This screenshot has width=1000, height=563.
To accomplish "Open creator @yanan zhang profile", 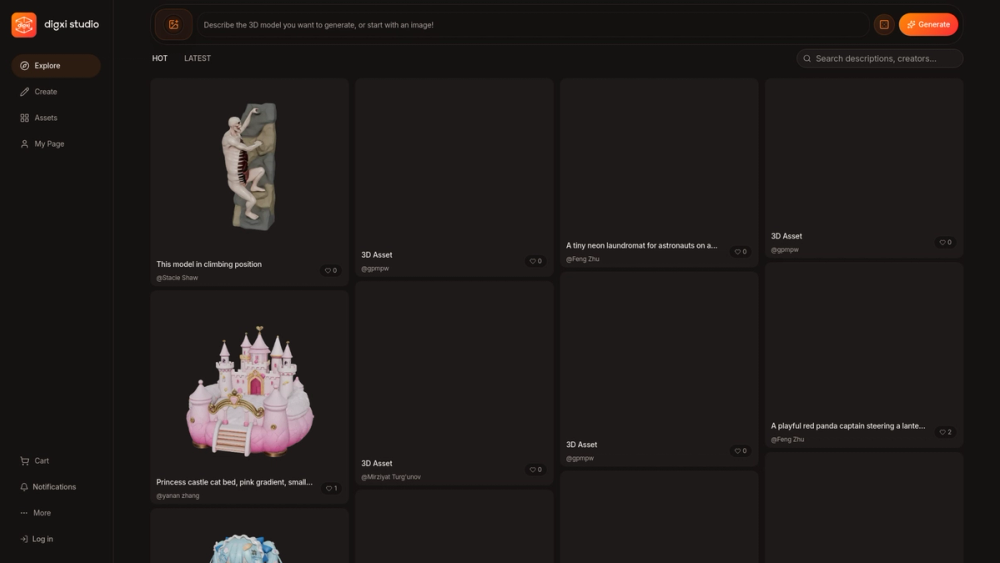I will 178,496.
